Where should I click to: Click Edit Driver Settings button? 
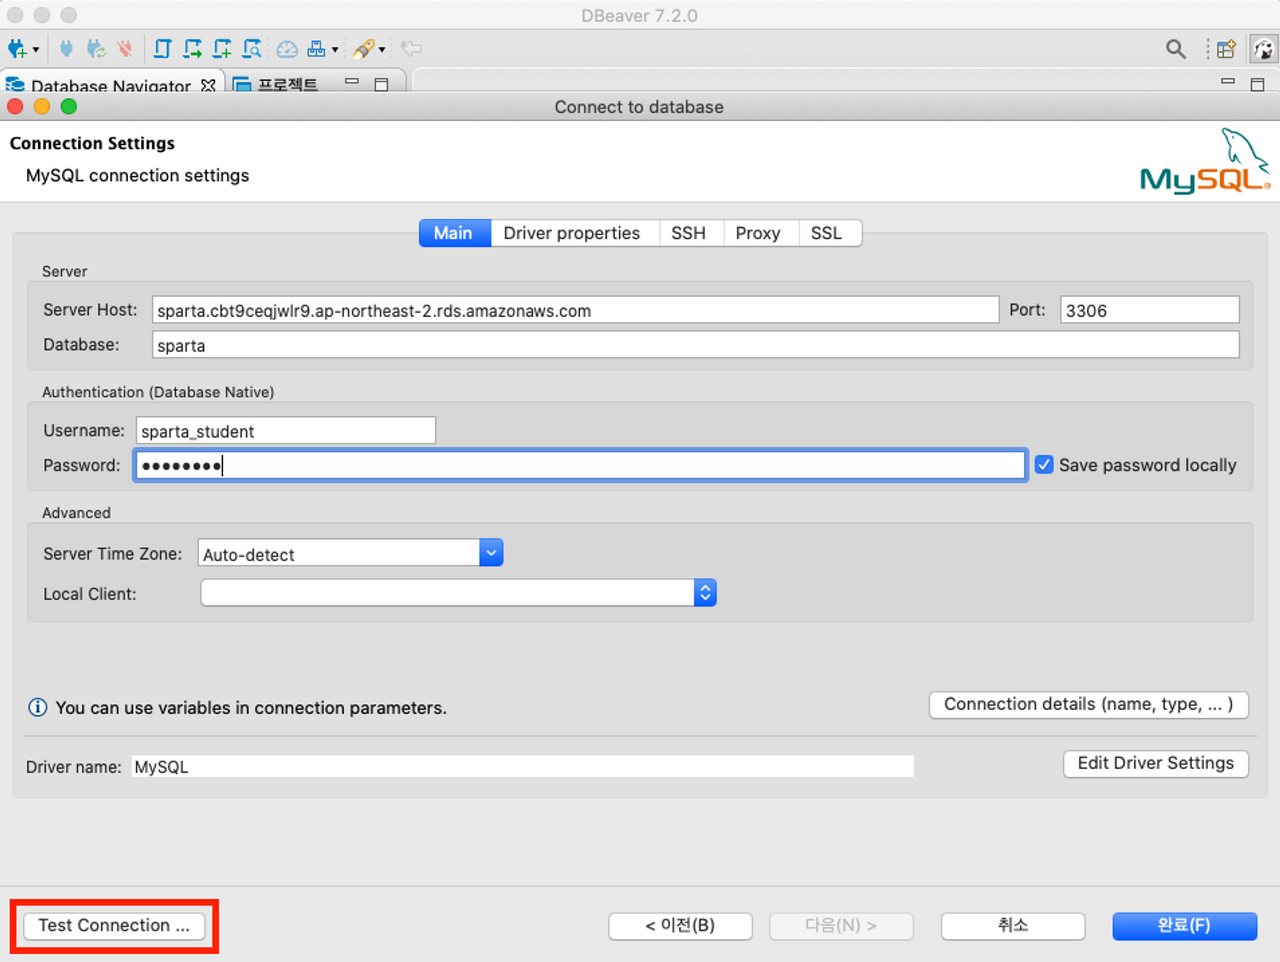click(x=1156, y=763)
